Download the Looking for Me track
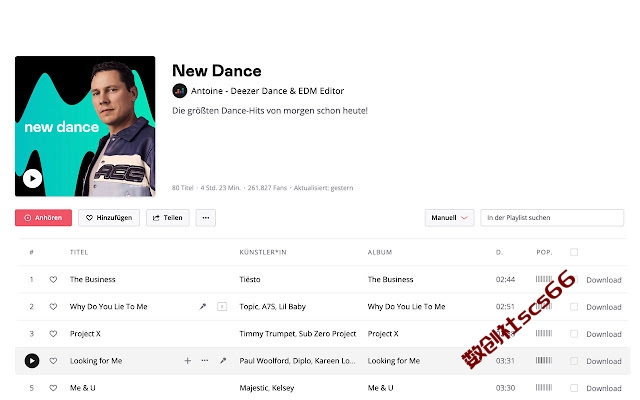This screenshot has height=400, width=640. tap(604, 361)
